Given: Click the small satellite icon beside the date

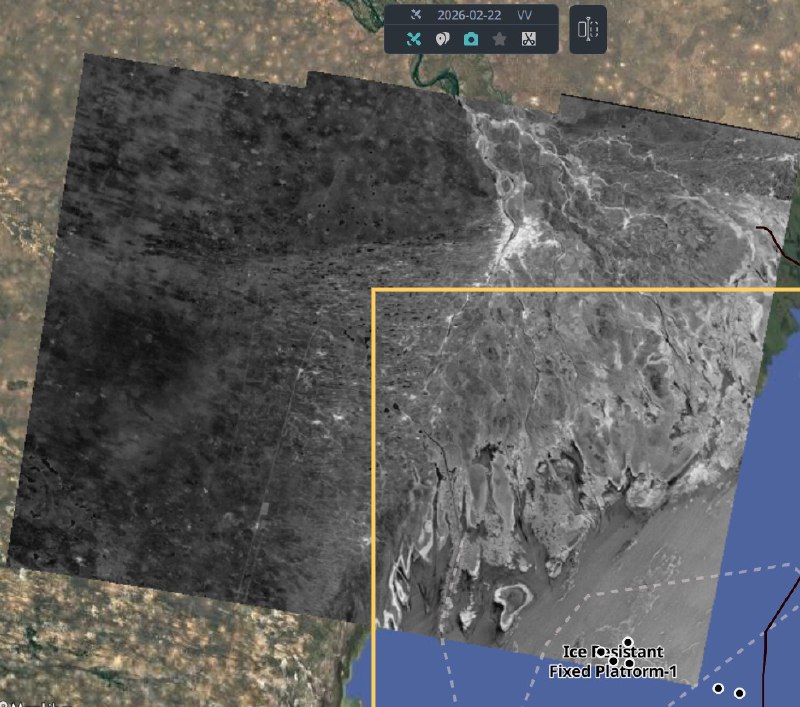Looking at the screenshot, I should pos(416,15).
